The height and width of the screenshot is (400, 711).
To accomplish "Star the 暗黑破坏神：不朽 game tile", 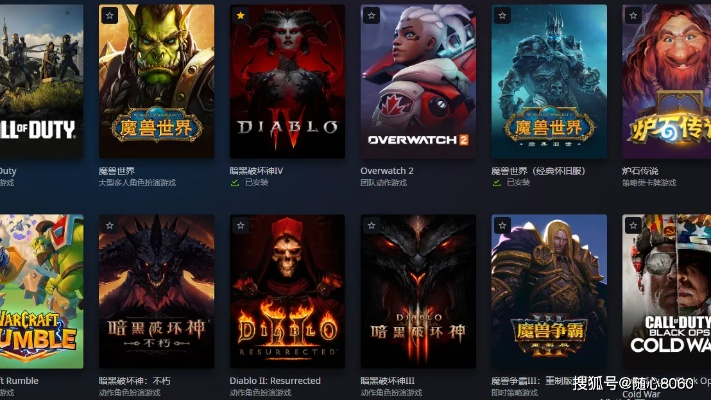I will point(110,225).
